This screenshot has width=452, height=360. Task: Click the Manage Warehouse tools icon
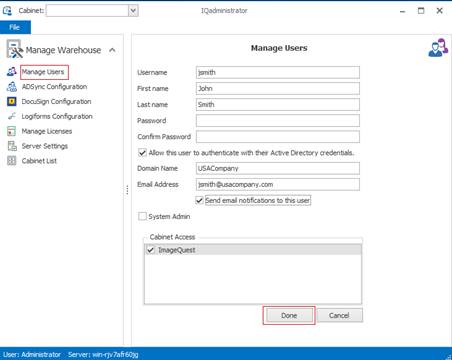pyautogui.click(x=15, y=49)
